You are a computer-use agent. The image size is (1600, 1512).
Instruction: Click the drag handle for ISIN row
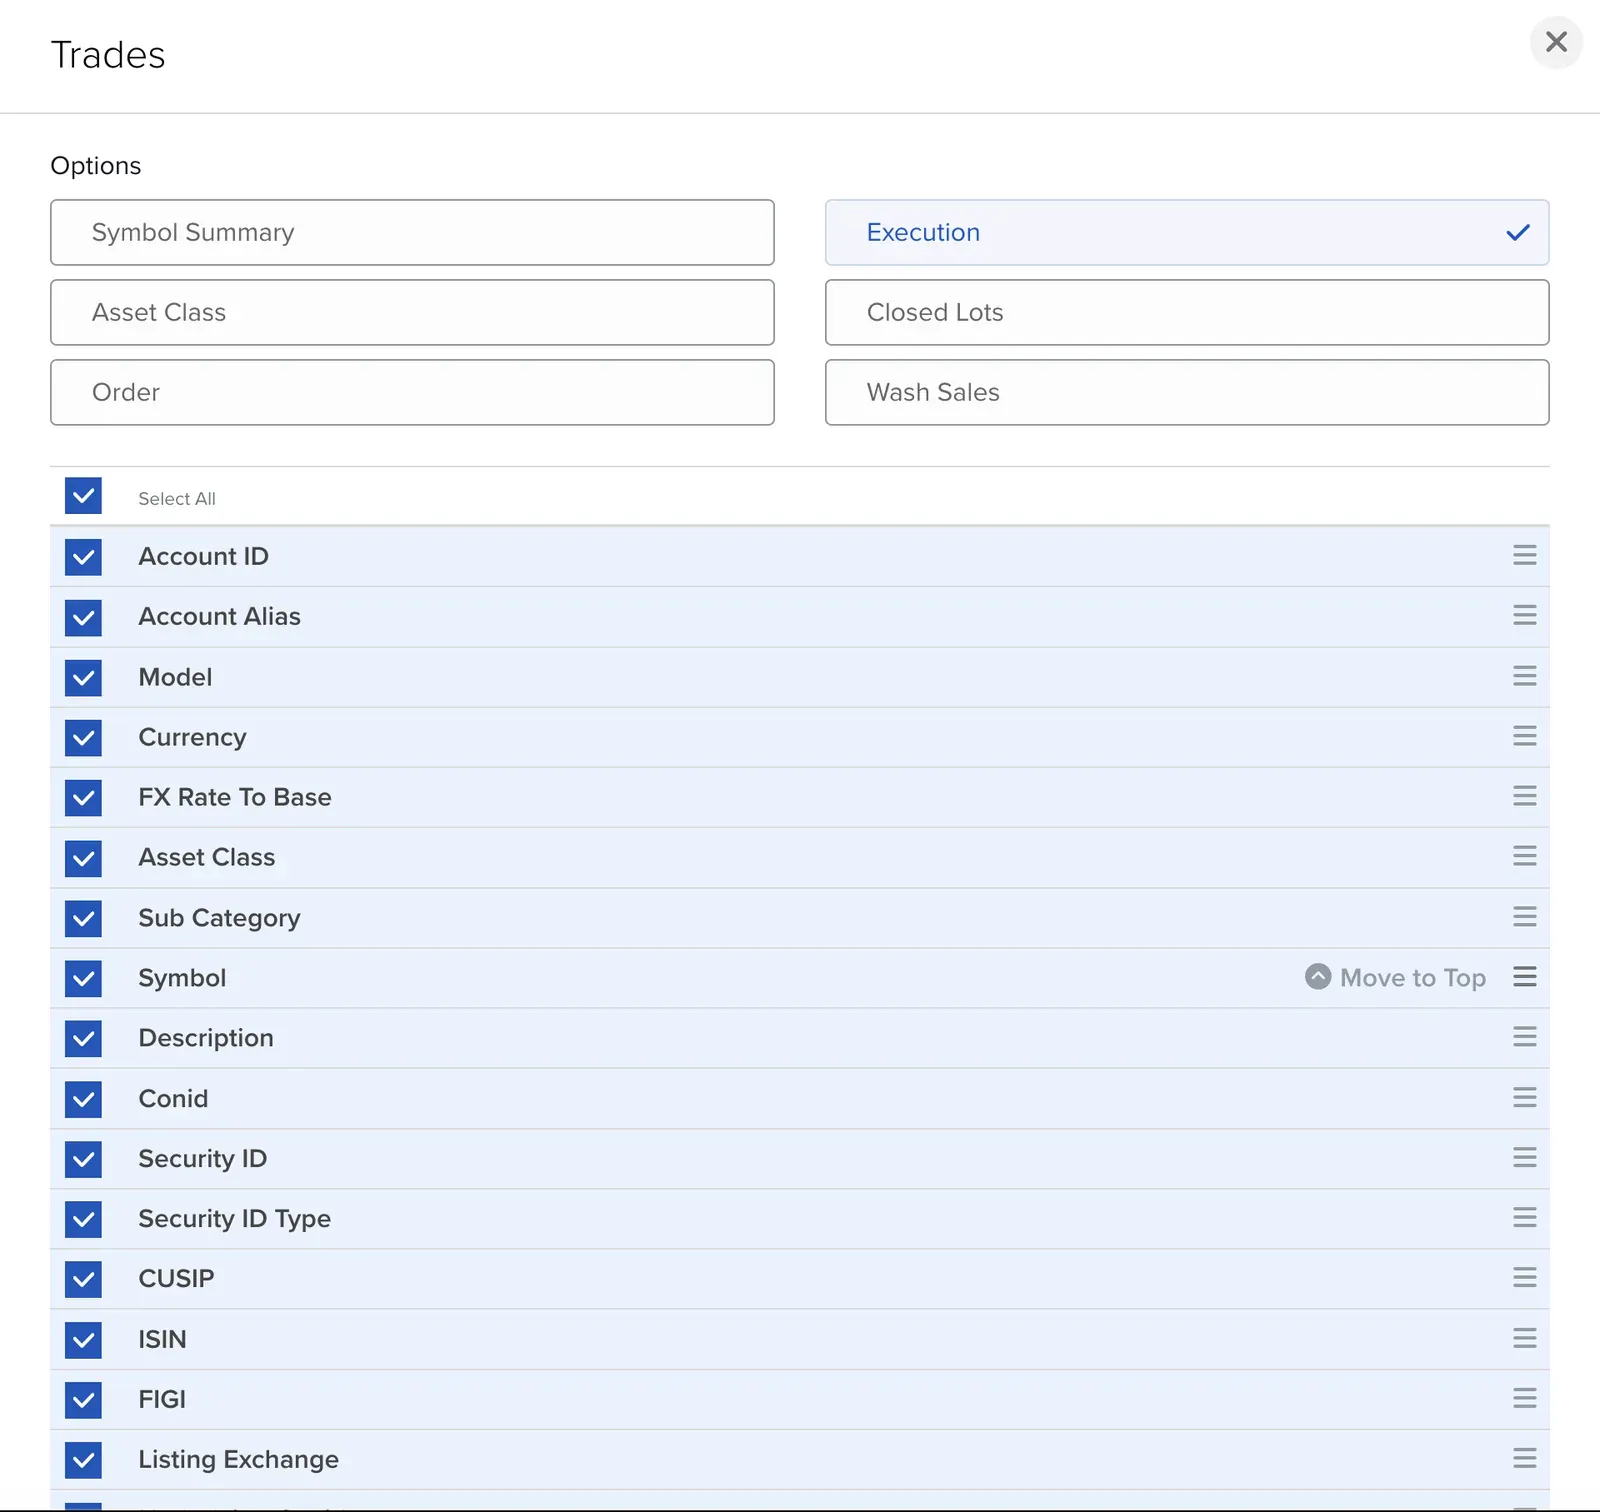coord(1524,1339)
